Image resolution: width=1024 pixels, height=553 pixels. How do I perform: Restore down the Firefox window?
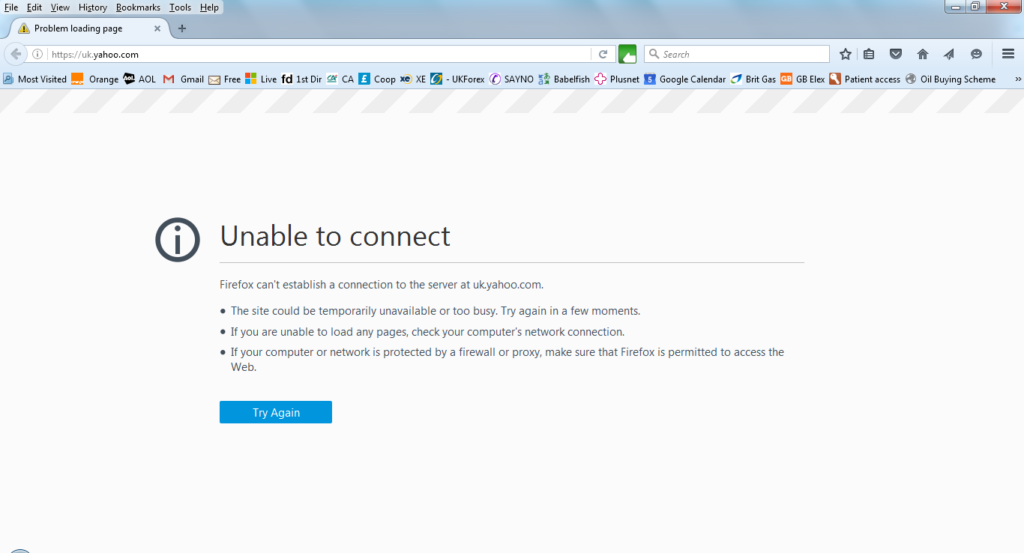click(975, 7)
